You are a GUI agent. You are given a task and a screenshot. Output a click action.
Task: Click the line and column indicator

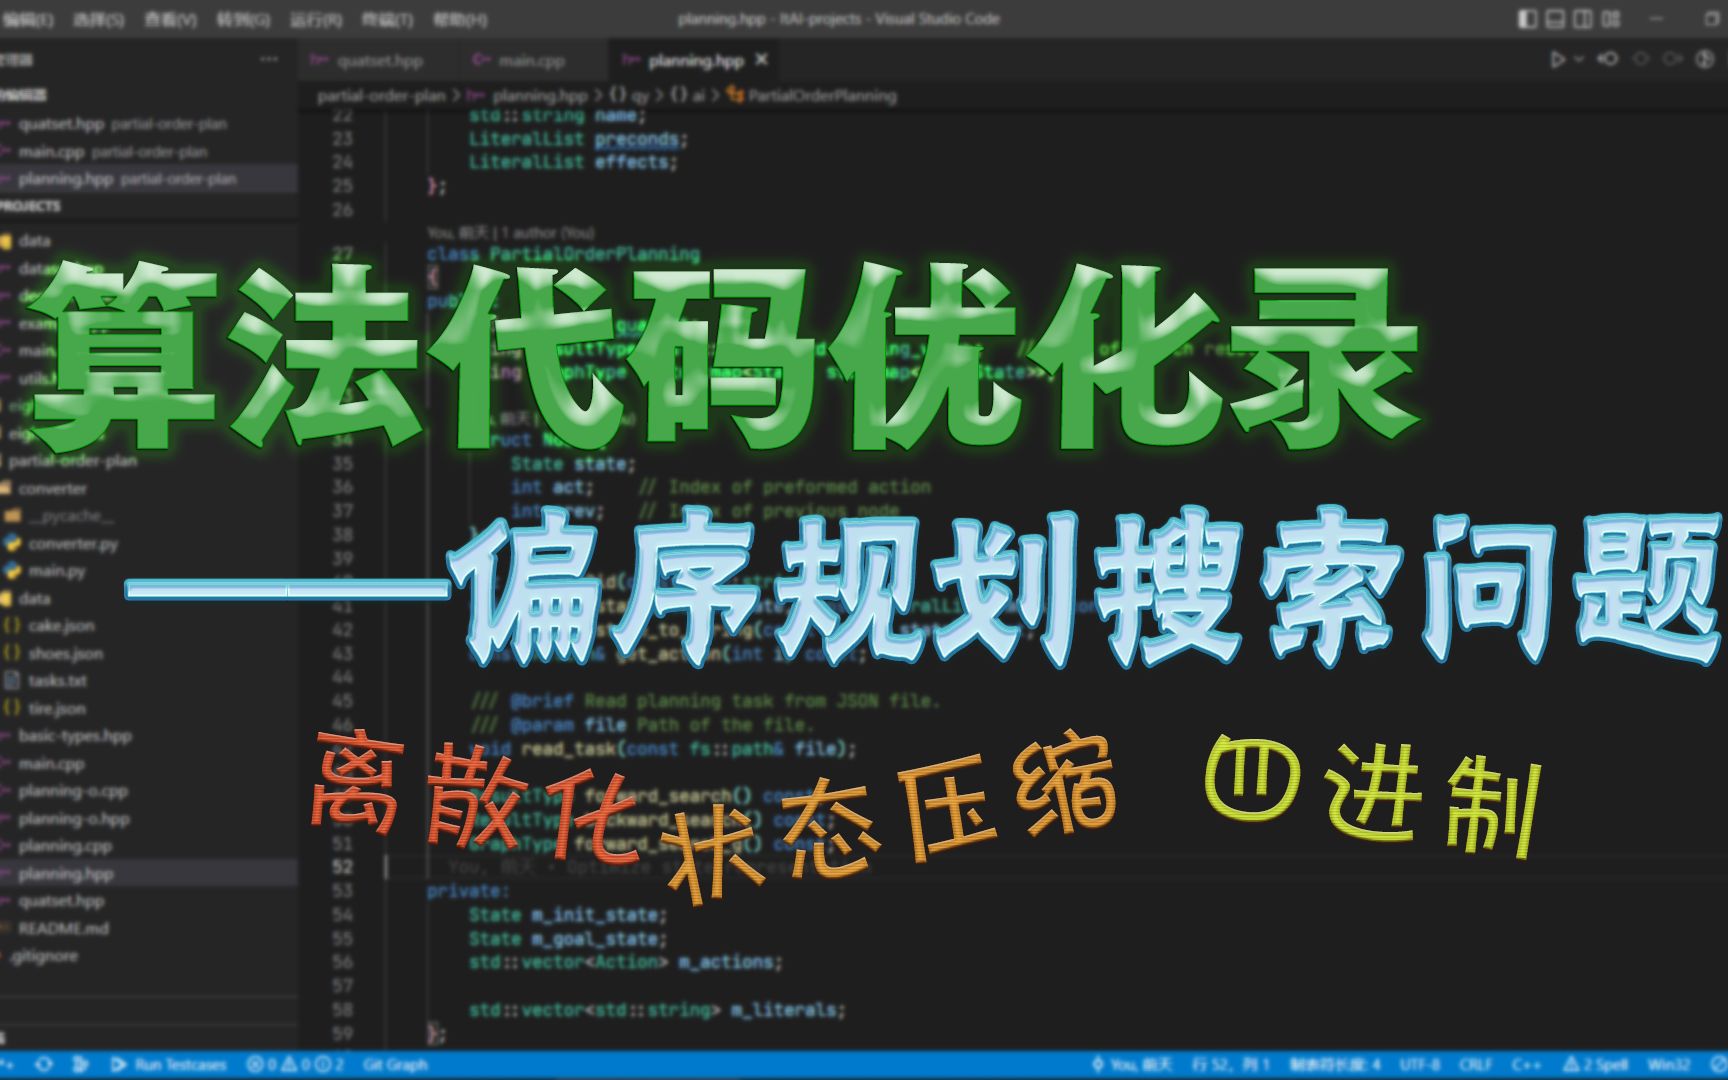point(1230,1065)
